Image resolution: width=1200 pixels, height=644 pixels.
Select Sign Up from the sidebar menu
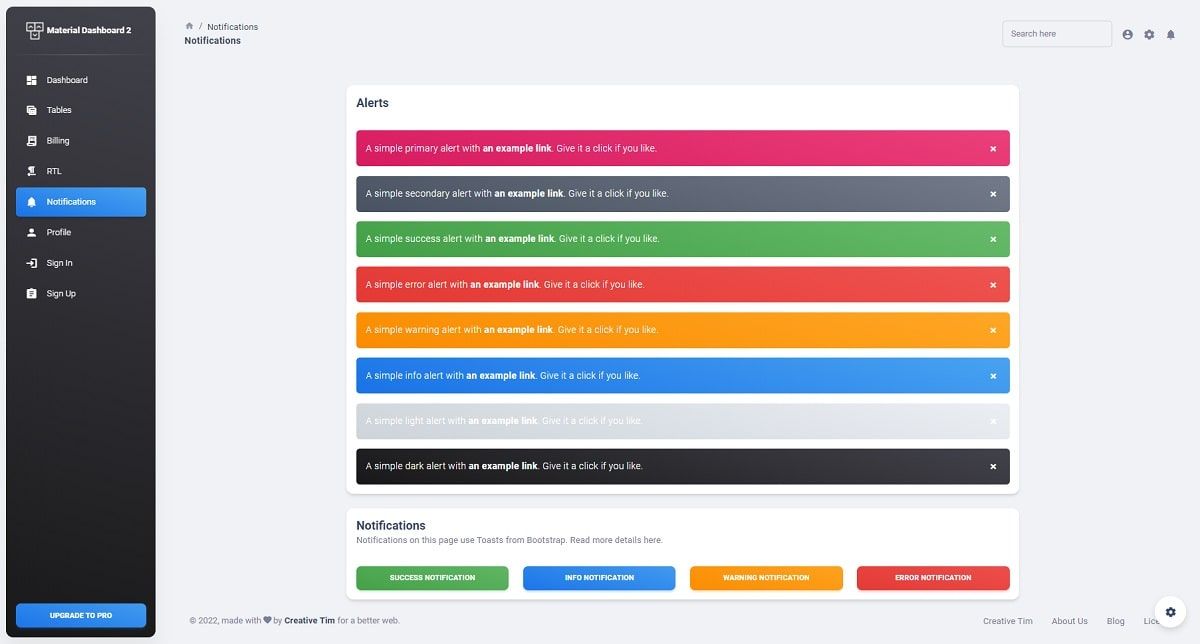(60, 293)
